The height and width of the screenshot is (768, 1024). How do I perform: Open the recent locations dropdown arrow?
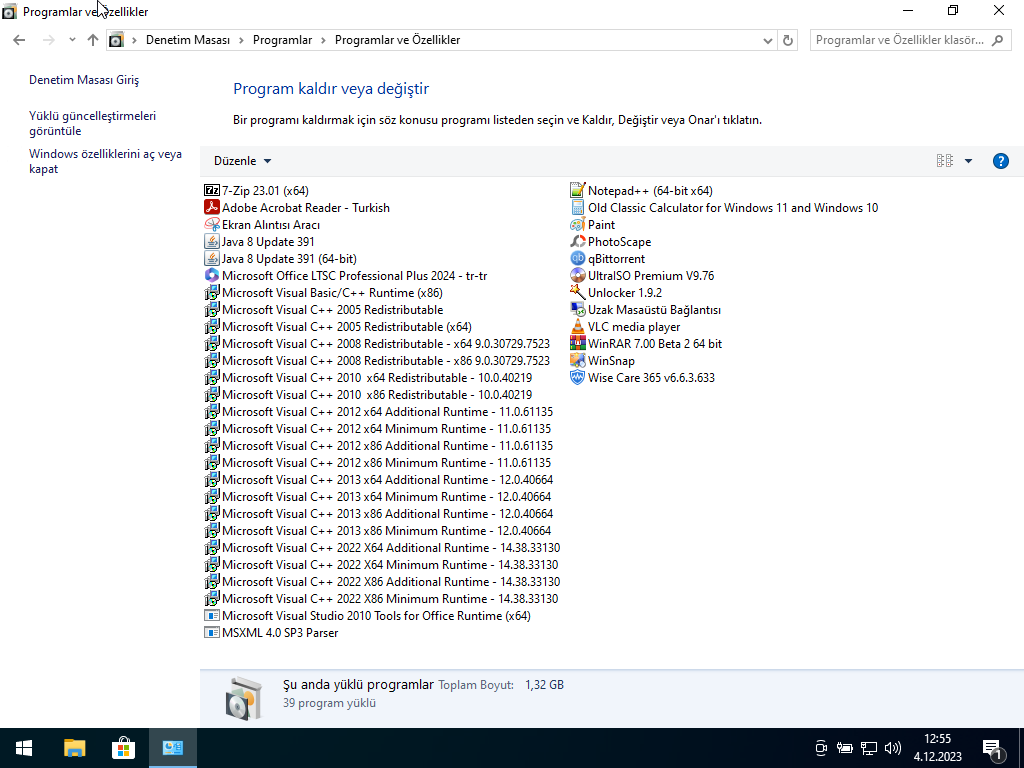72,40
